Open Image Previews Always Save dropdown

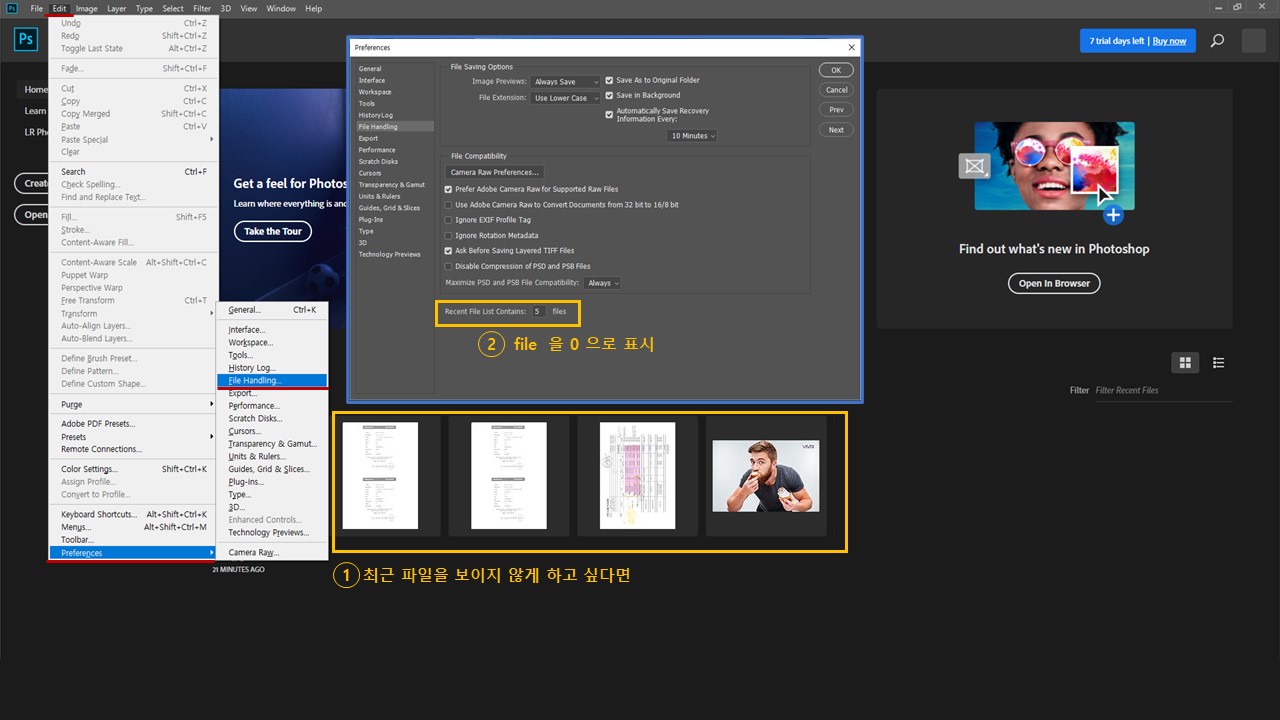[565, 82]
